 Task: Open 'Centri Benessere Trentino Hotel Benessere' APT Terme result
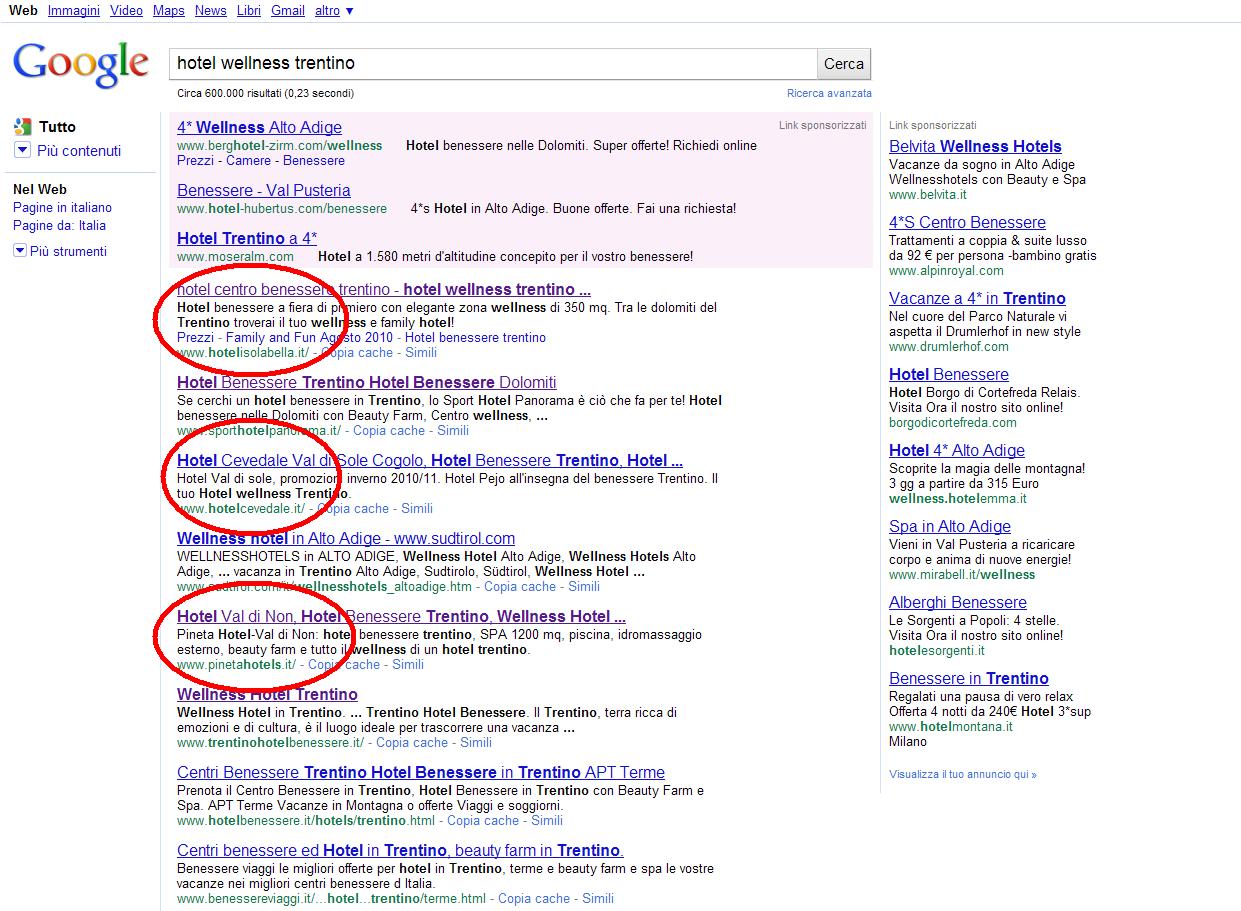(421, 772)
